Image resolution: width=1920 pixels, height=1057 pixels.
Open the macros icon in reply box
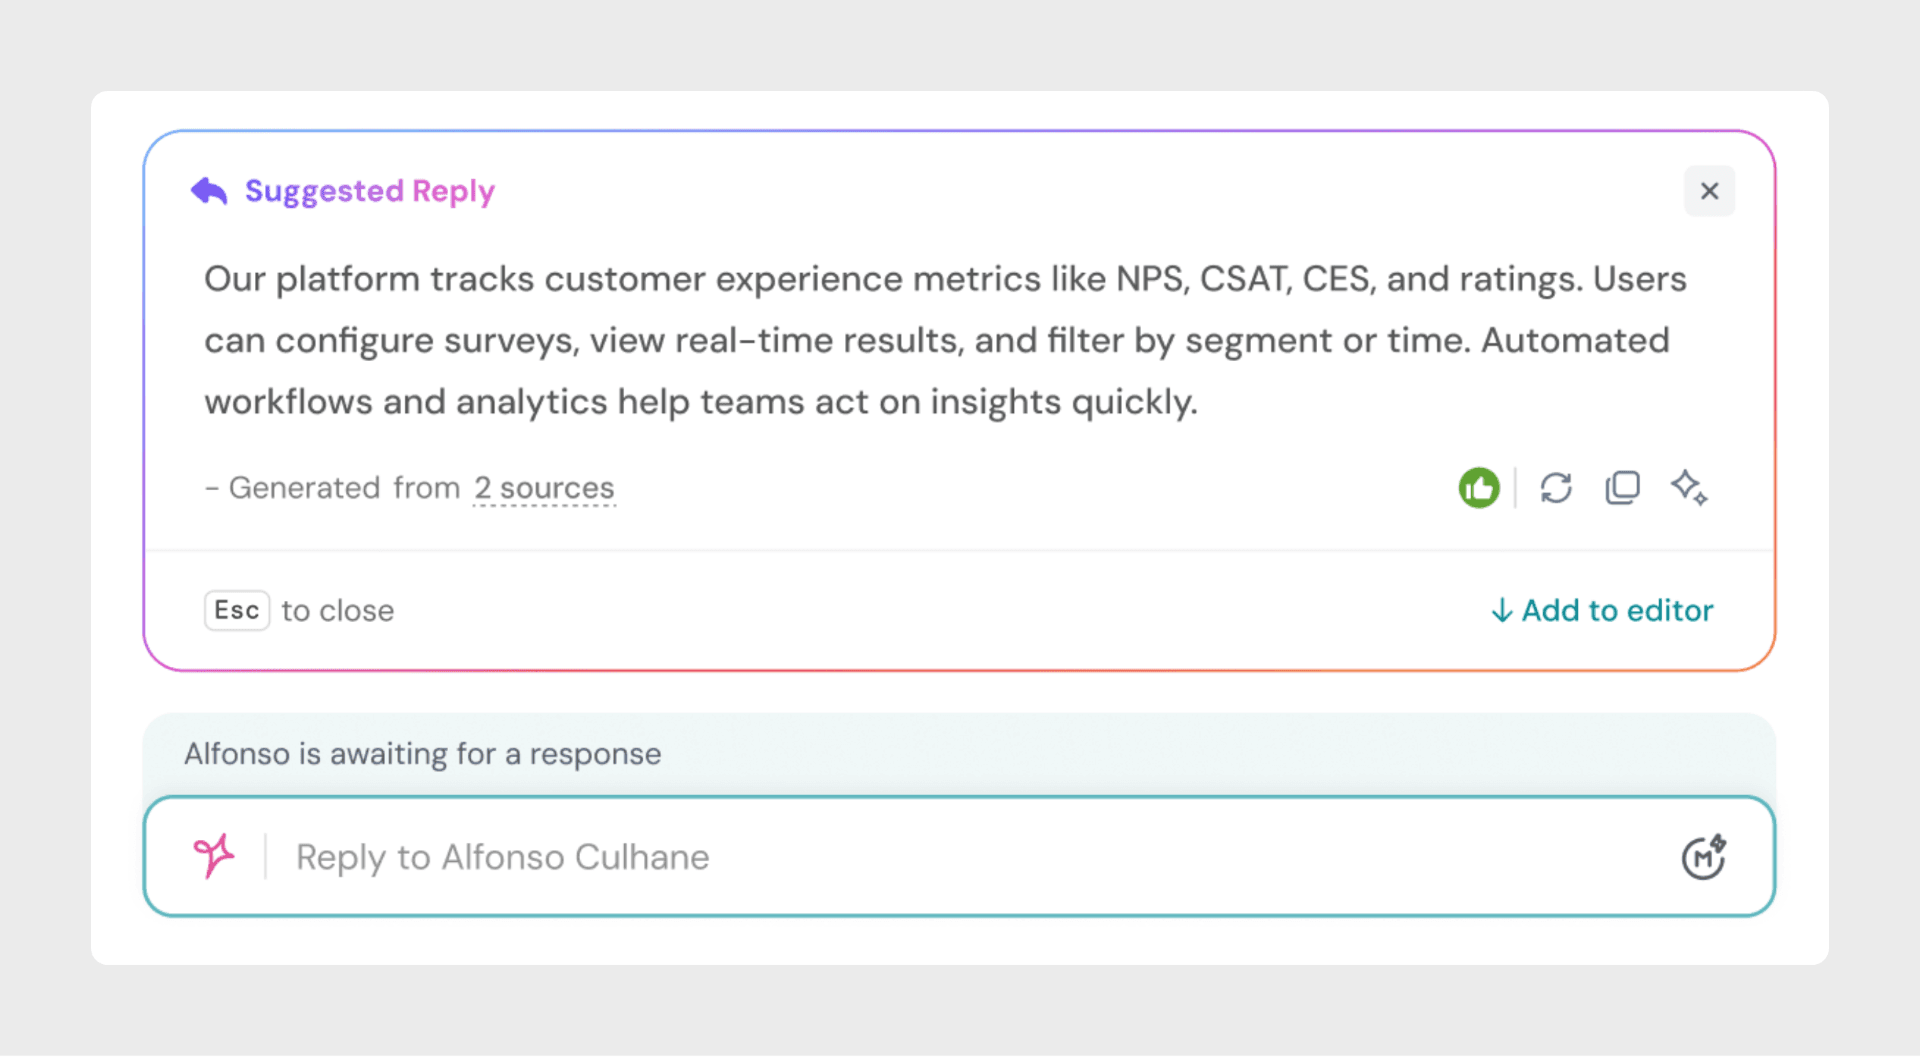(x=1703, y=857)
